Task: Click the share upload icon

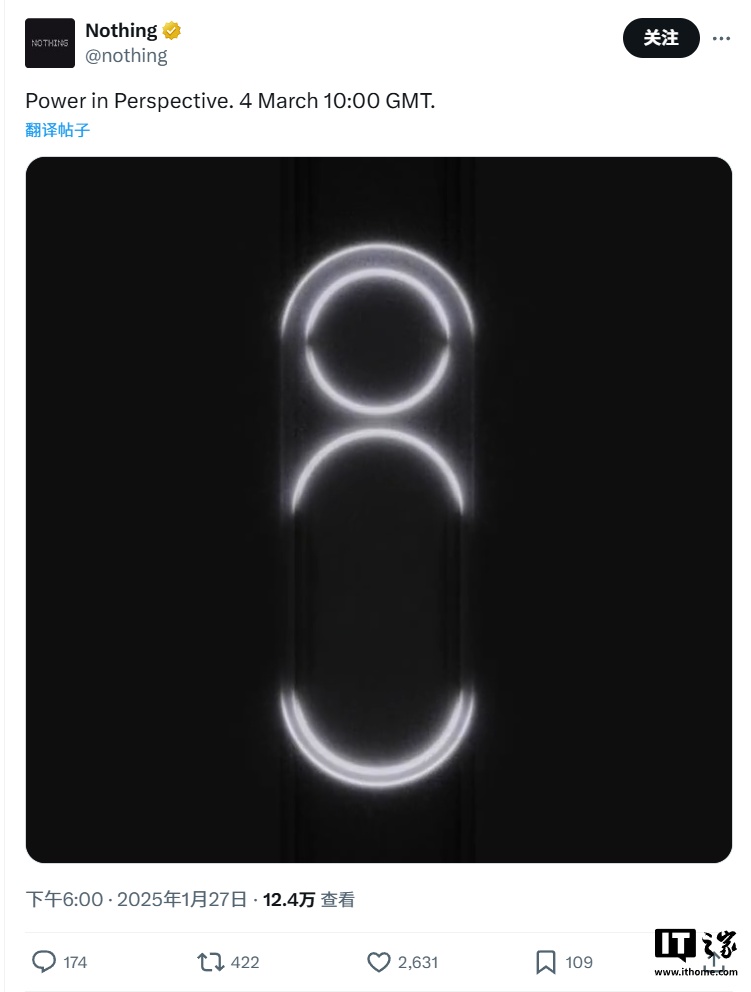Action: [713, 962]
